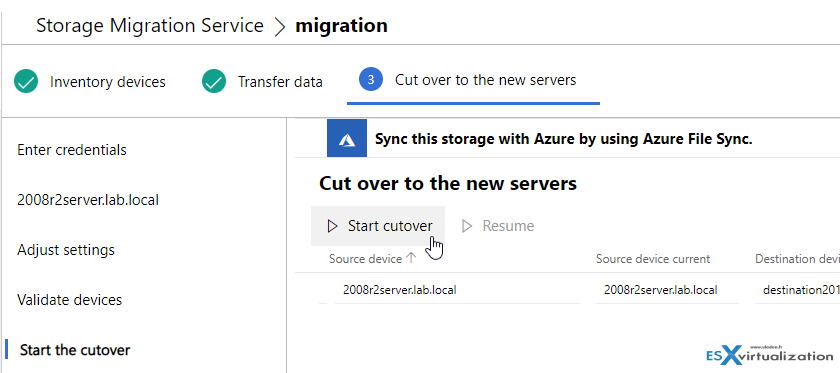Select 2008r2server.lab.local in the sidebar
This screenshot has width=840, height=373.
tap(88, 200)
